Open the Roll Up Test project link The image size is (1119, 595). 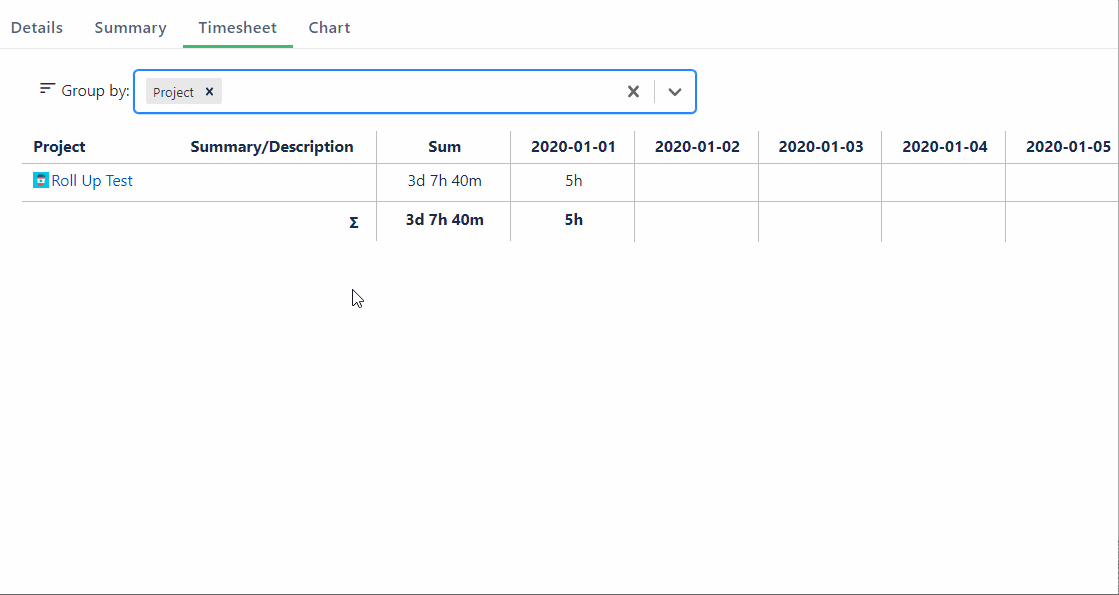(91, 180)
